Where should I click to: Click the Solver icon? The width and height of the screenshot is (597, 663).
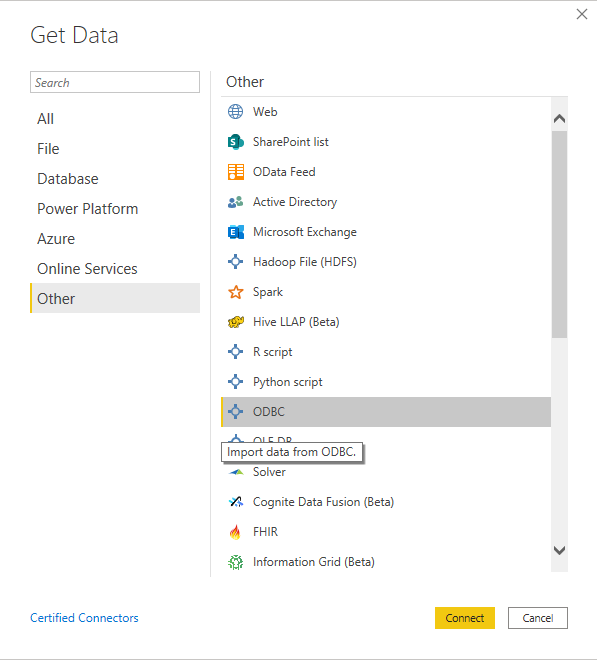236,472
